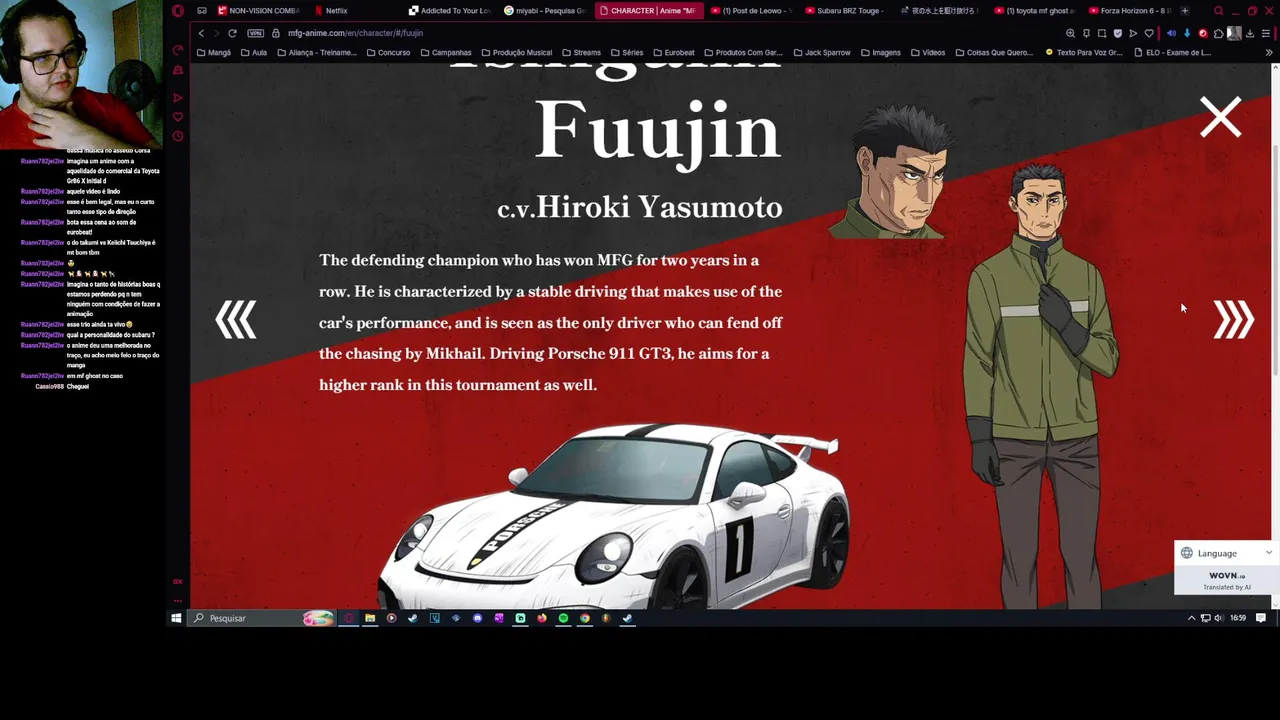The height and width of the screenshot is (720, 1280).
Task: Go back in the browser toolbar
Action: (x=201, y=33)
